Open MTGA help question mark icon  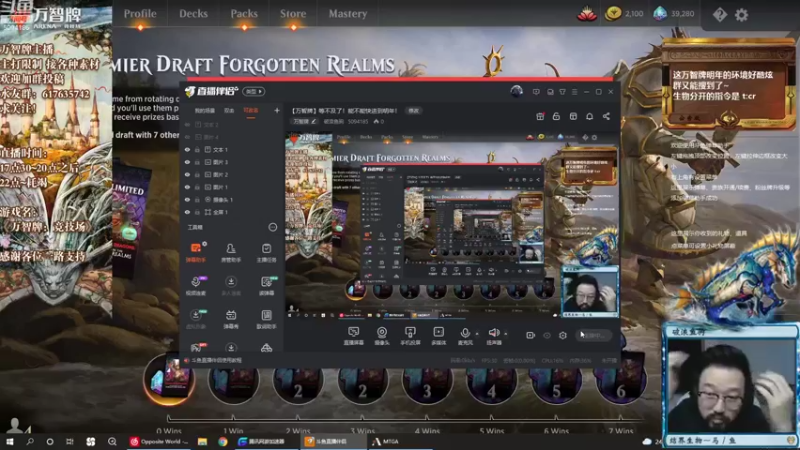click(719, 14)
